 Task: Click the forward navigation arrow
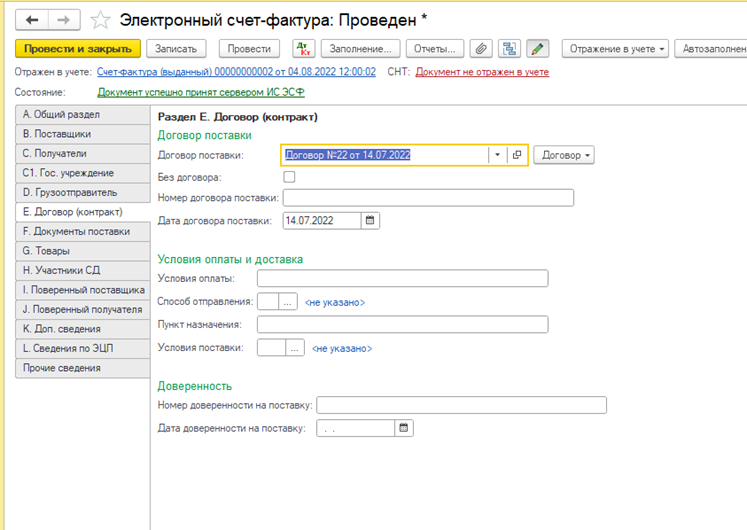[x=63, y=20]
